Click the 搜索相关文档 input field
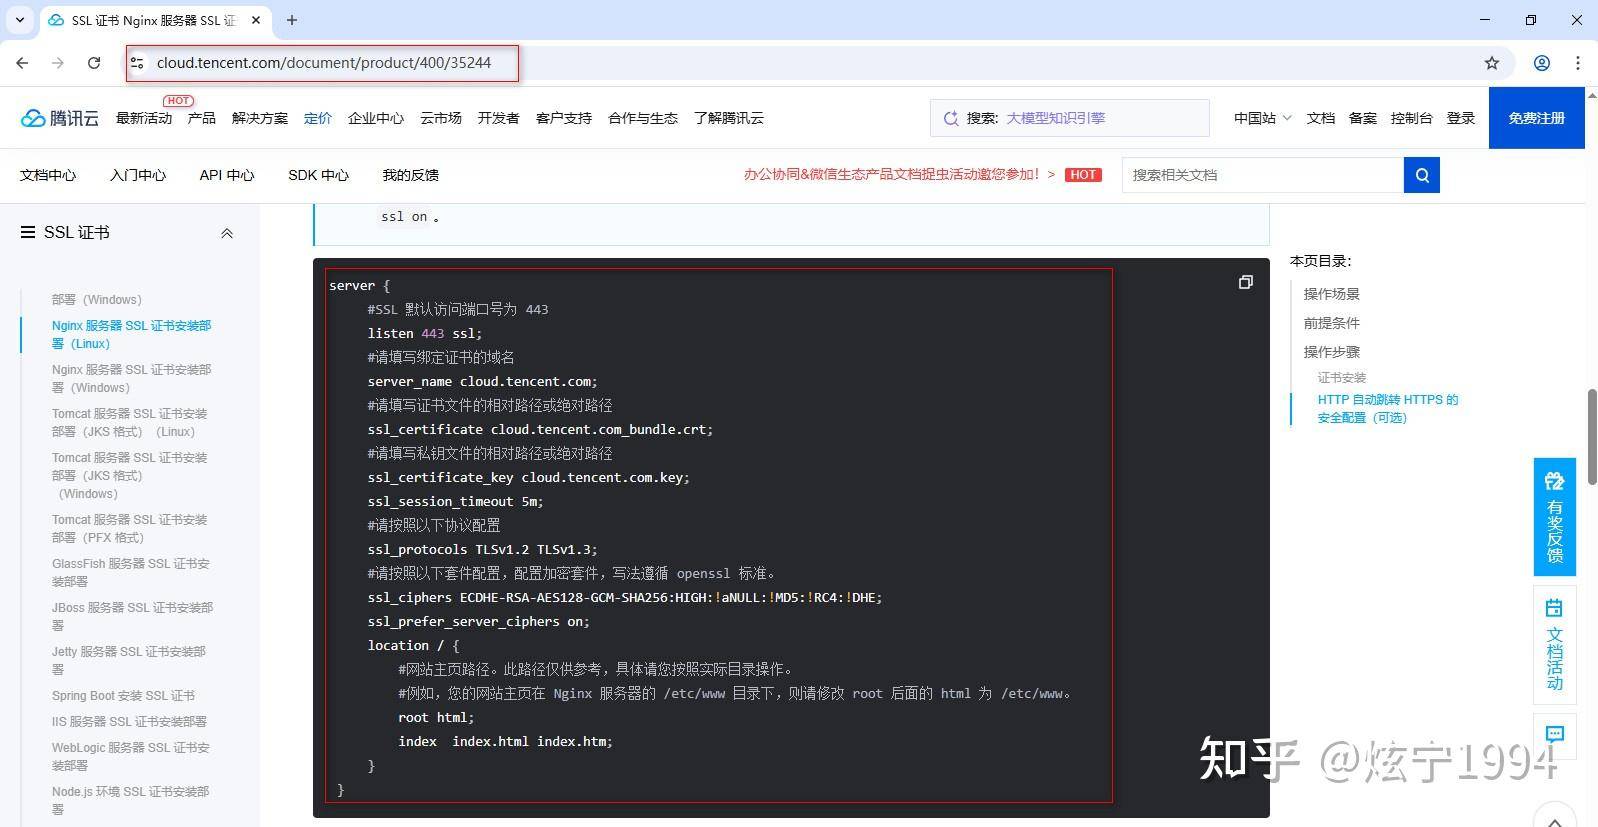The height and width of the screenshot is (827, 1598). pos(1263,175)
